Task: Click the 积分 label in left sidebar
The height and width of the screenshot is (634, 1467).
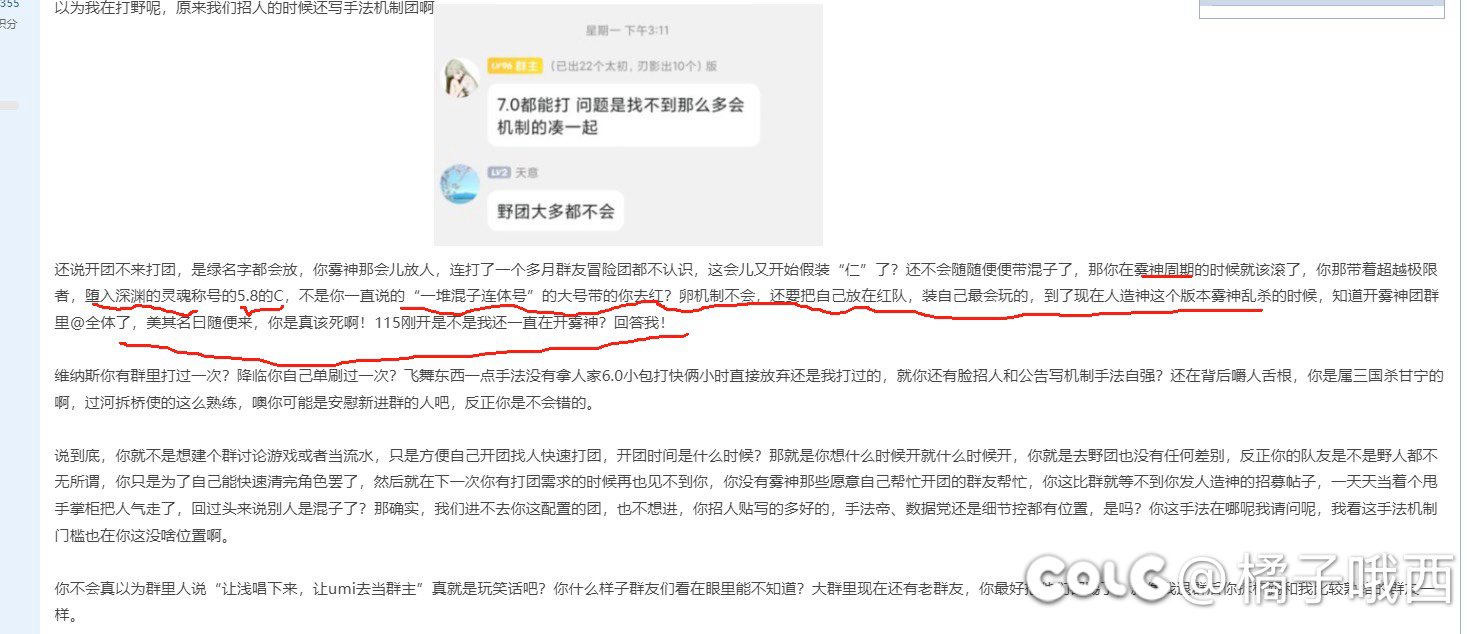Action: point(8,24)
